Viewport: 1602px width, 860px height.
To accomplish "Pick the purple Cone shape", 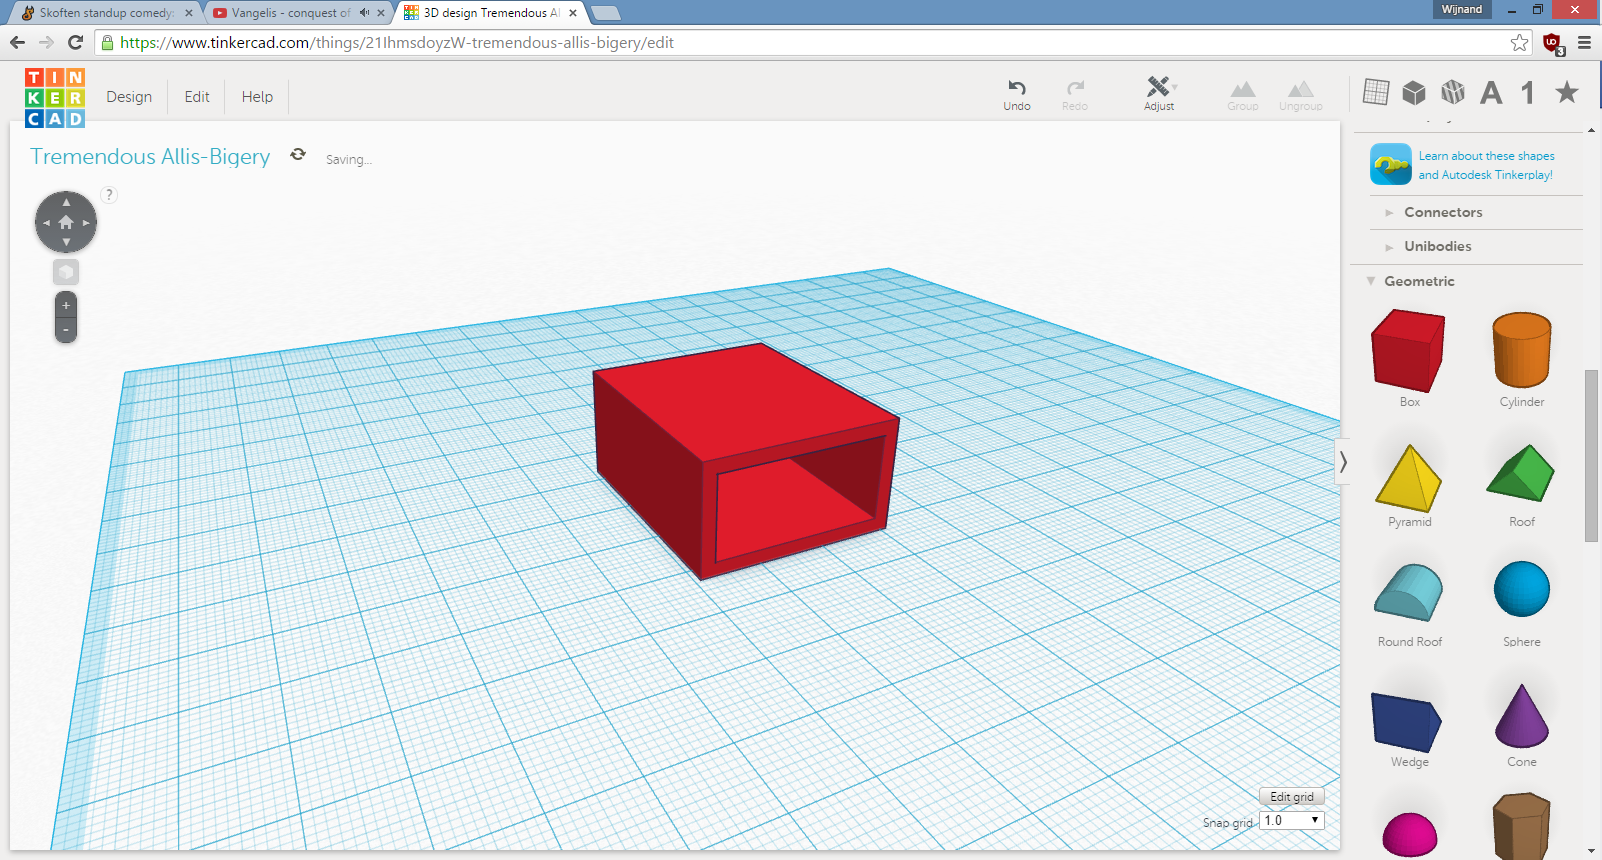I will pyautogui.click(x=1522, y=716).
